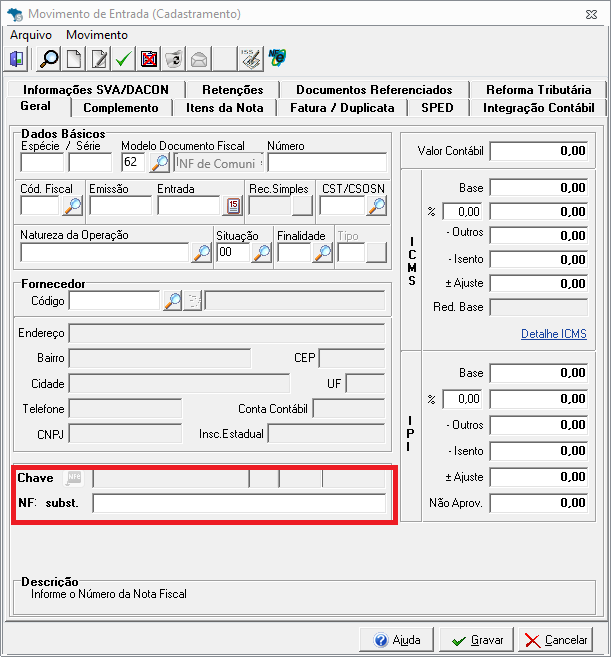Switch to the Itens da Nota tab
The height and width of the screenshot is (657, 611).
226,108
